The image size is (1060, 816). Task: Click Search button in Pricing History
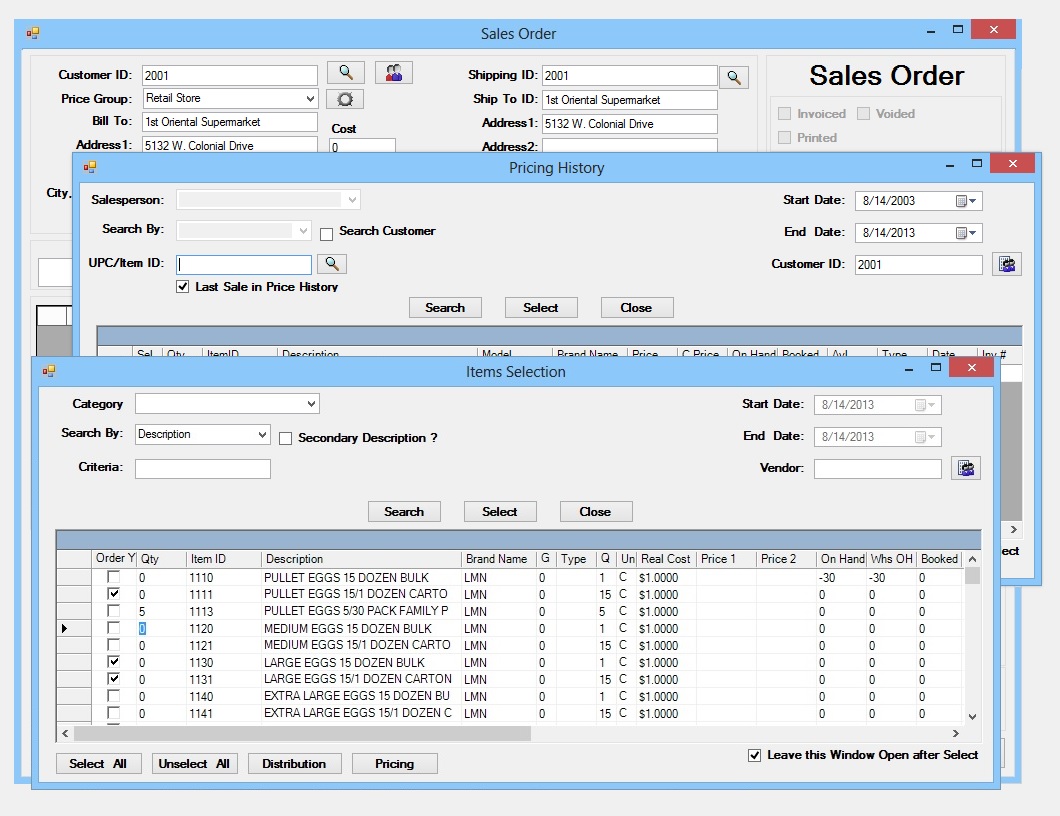pyautogui.click(x=445, y=308)
